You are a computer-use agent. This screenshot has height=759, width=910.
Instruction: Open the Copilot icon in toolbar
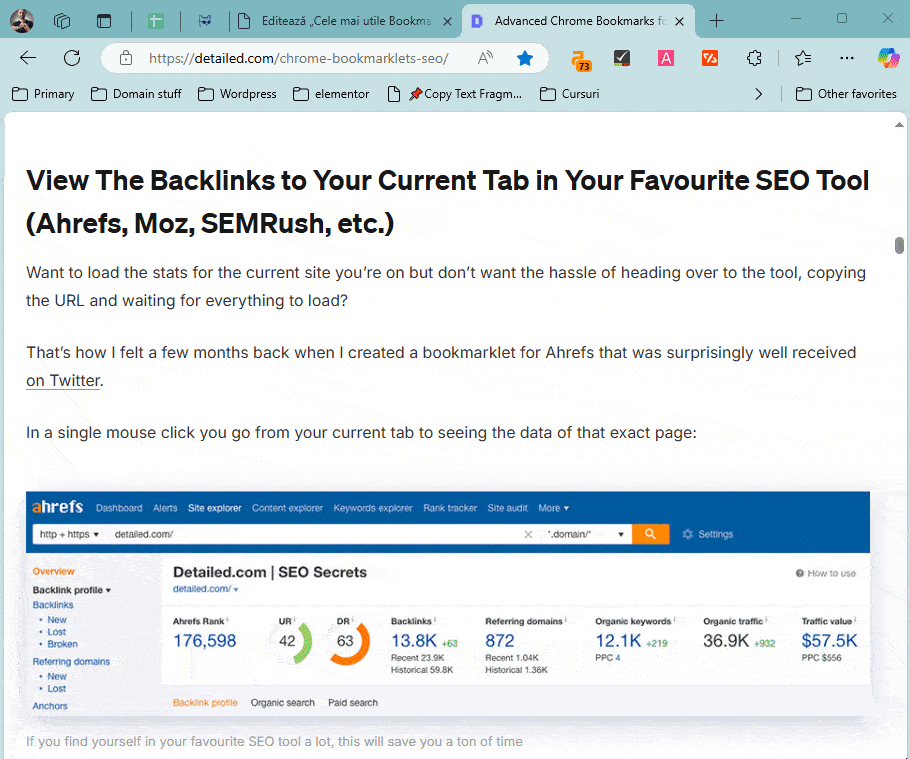click(x=888, y=58)
